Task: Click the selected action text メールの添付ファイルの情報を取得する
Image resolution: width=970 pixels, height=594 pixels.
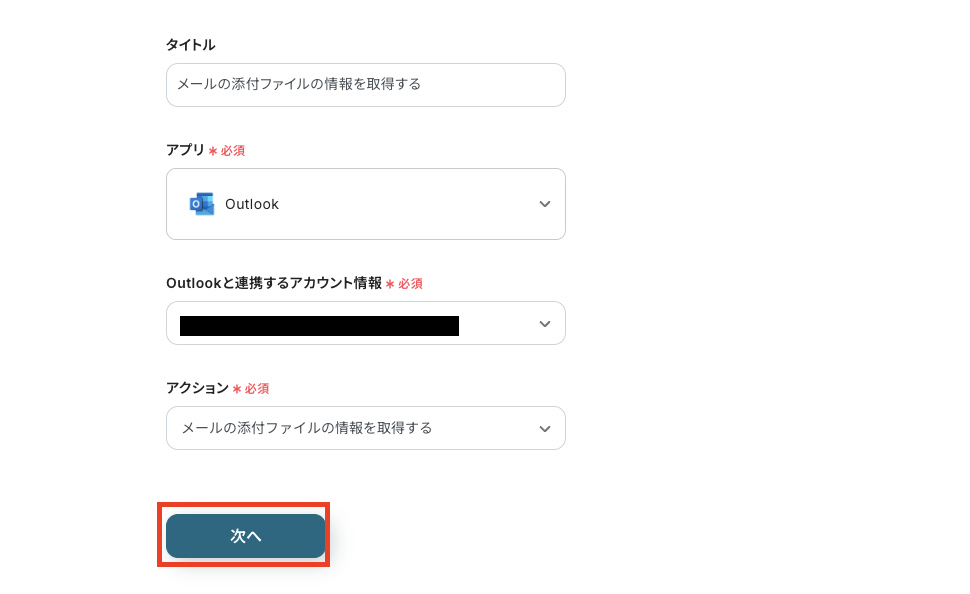Action: pyautogui.click(x=307, y=428)
